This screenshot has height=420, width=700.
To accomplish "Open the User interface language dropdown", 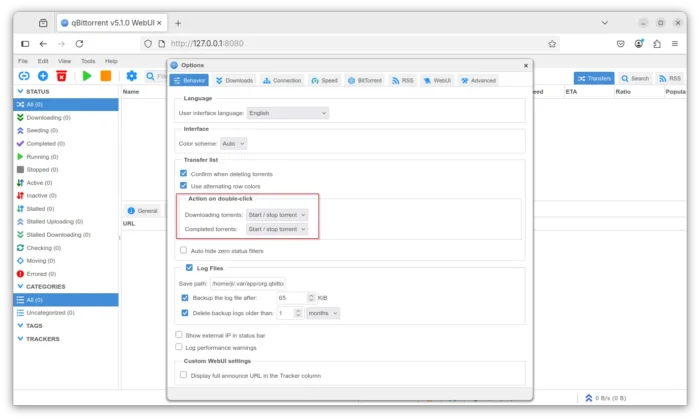I will pos(288,113).
